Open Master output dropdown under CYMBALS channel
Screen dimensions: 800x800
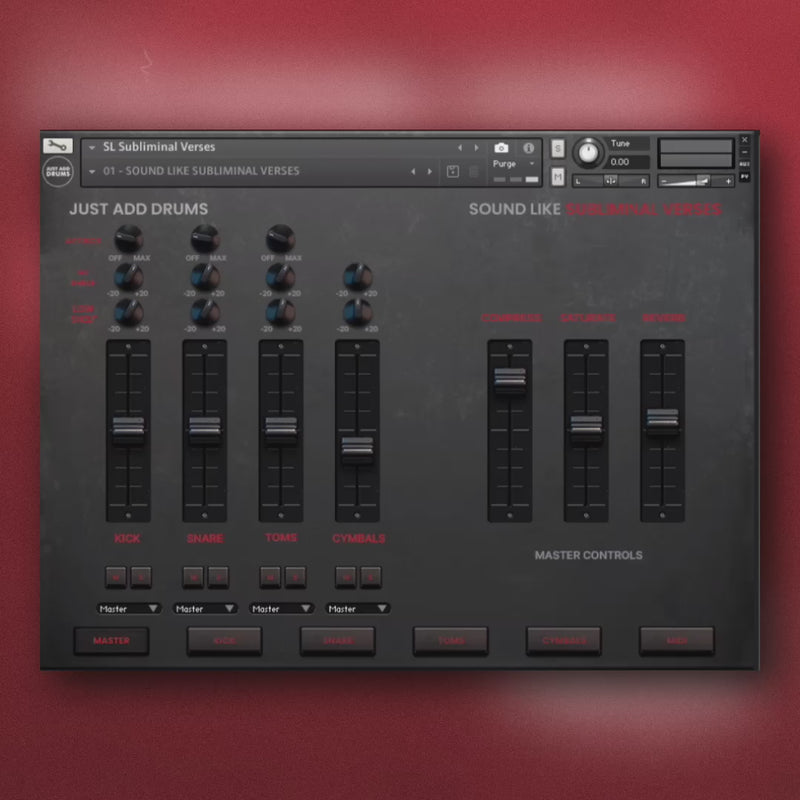click(357, 608)
